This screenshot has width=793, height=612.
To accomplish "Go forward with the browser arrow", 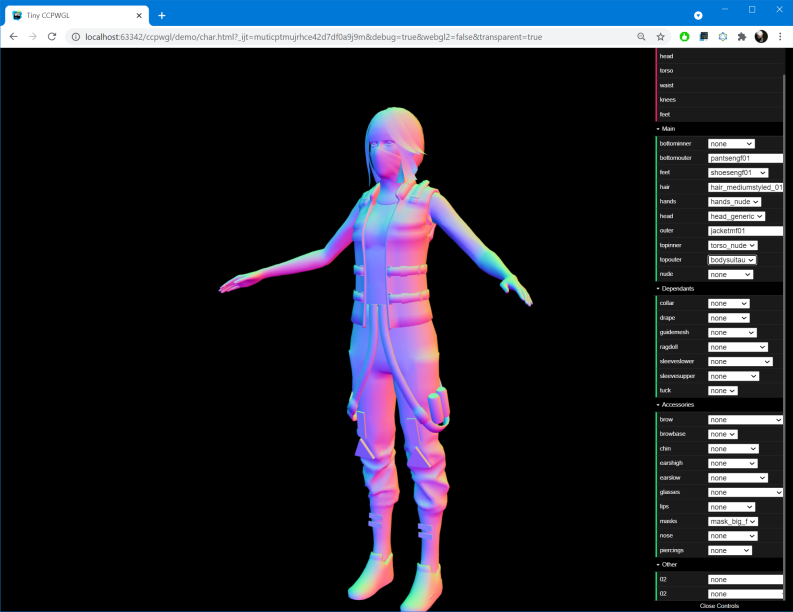I will pyautogui.click(x=33, y=37).
